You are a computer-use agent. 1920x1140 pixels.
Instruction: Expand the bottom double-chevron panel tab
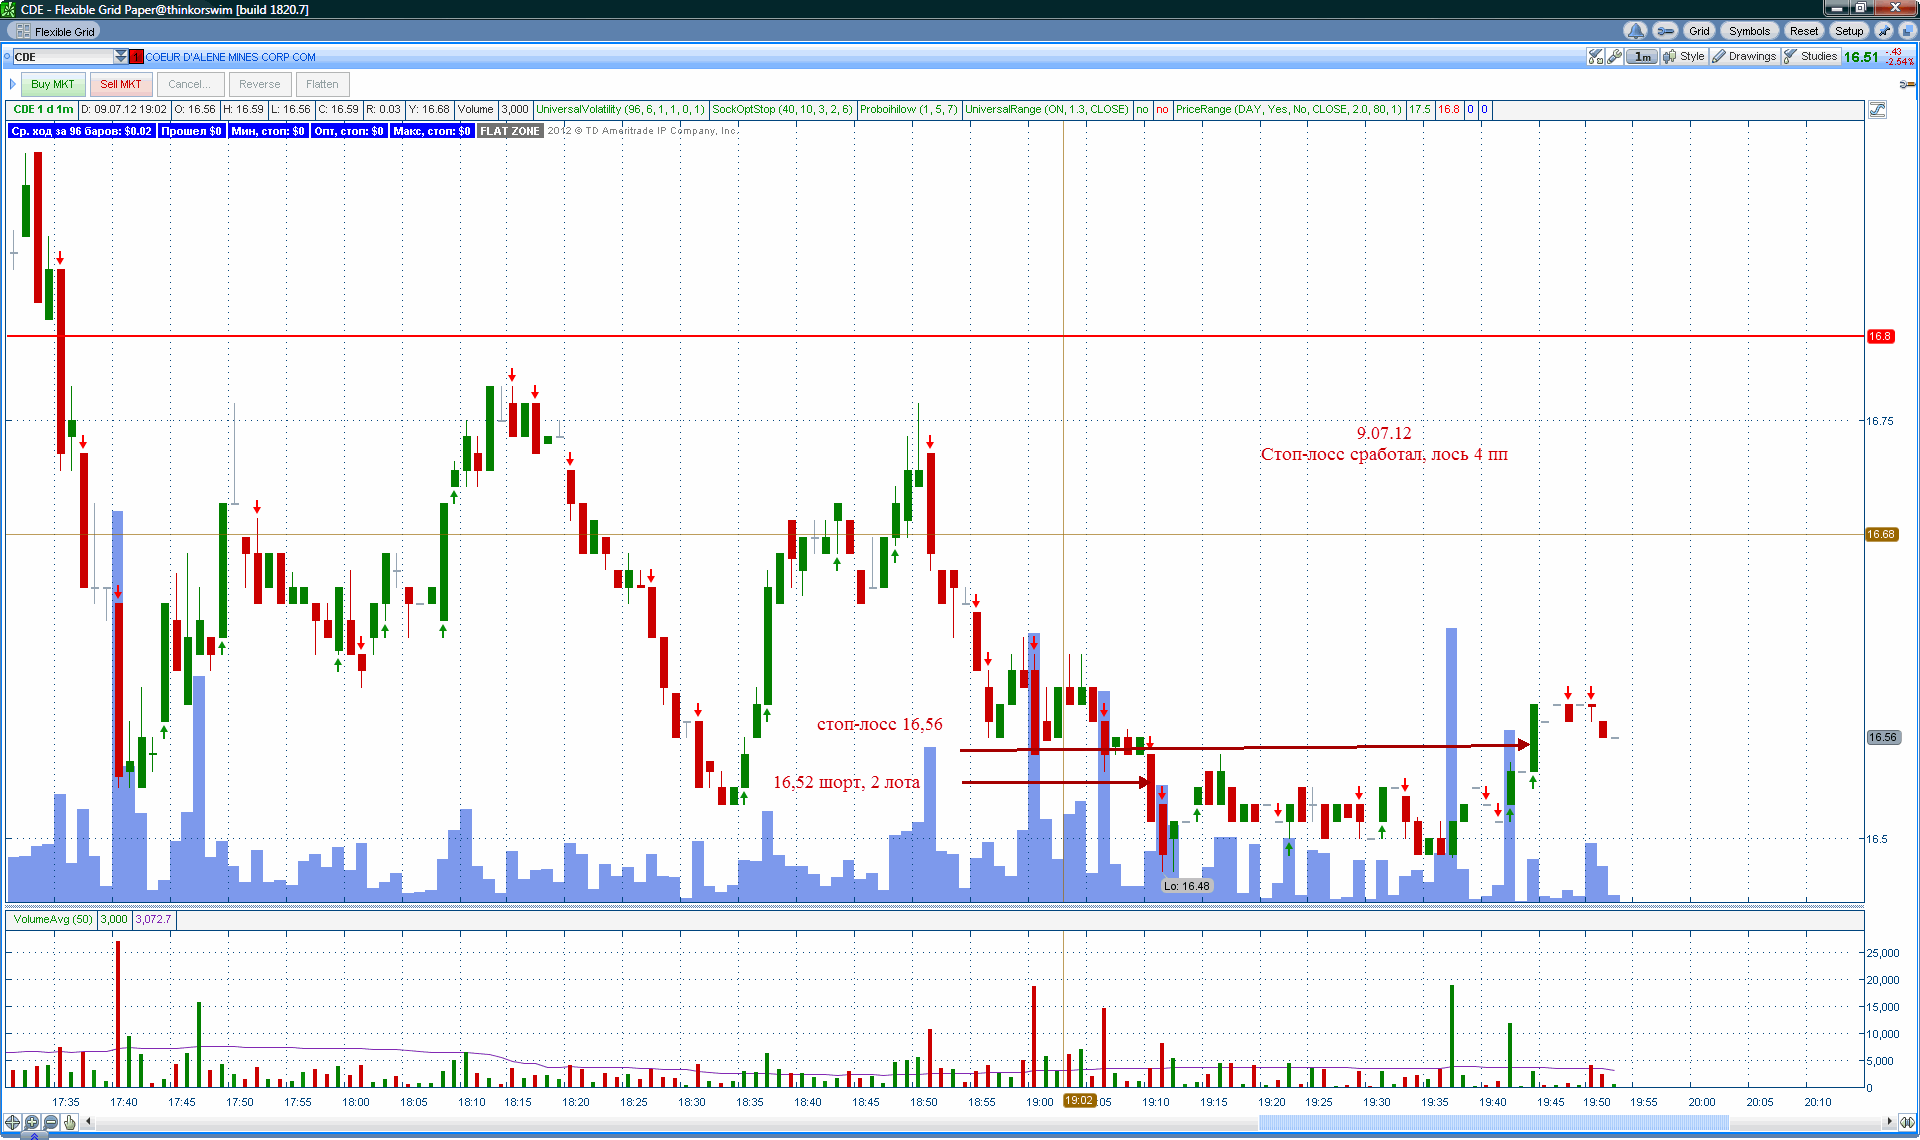tap(34, 1135)
